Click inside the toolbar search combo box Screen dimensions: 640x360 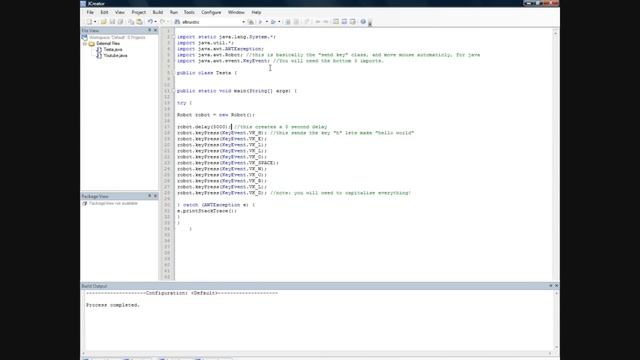[x=211, y=22]
